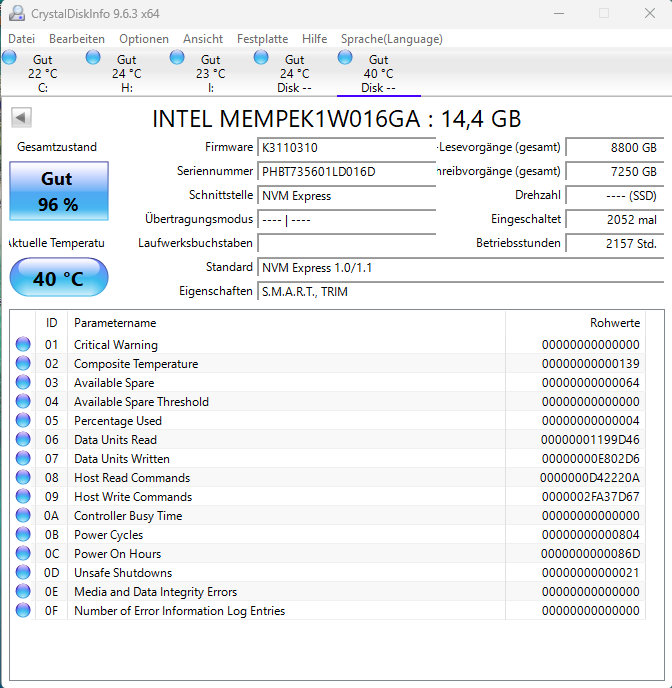The height and width of the screenshot is (688, 672).
Task: Select the Unsafe Shutdowns parameter name
Action: (123, 573)
